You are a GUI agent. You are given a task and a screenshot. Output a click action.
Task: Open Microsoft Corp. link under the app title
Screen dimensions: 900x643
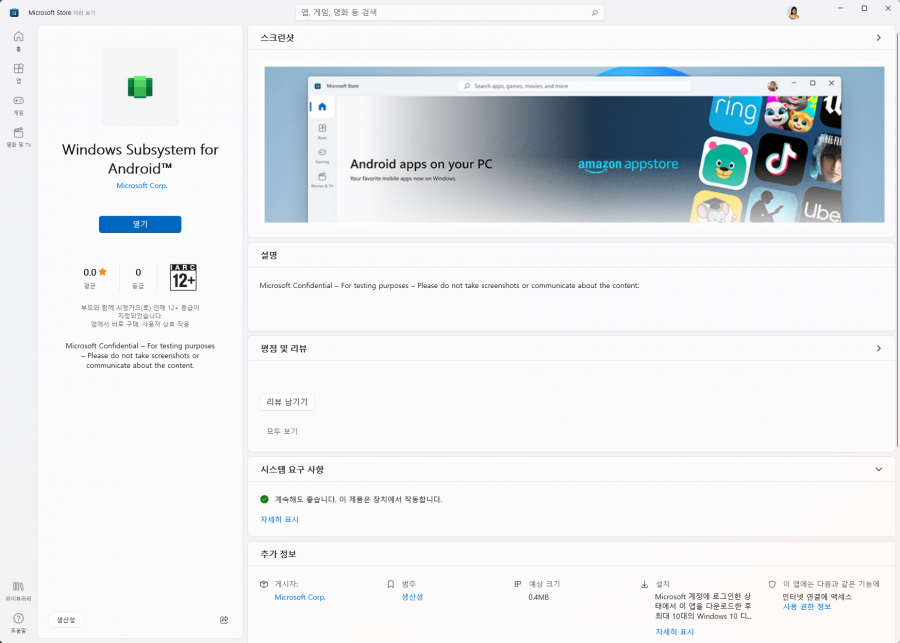(142, 185)
